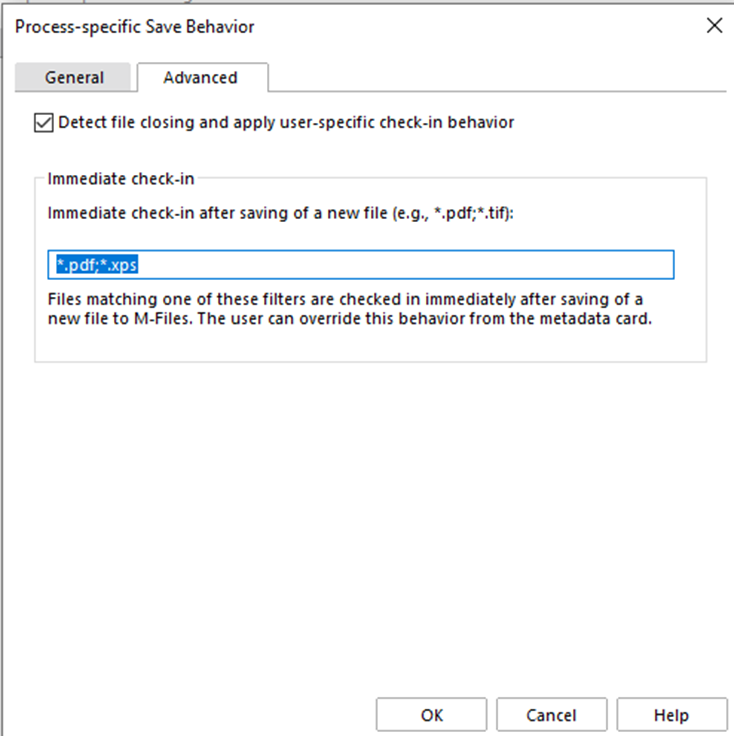Click the immediate check-in filter field
The width and height of the screenshot is (734, 736).
[x=361, y=265]
